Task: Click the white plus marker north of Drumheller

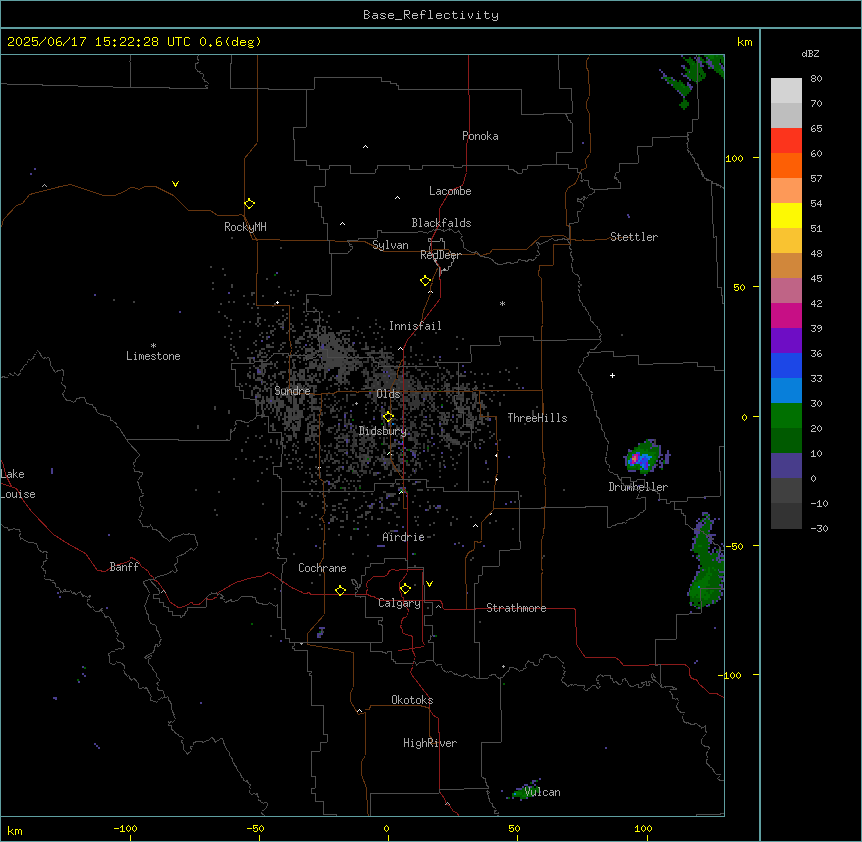Action: [x=612, y=375]
